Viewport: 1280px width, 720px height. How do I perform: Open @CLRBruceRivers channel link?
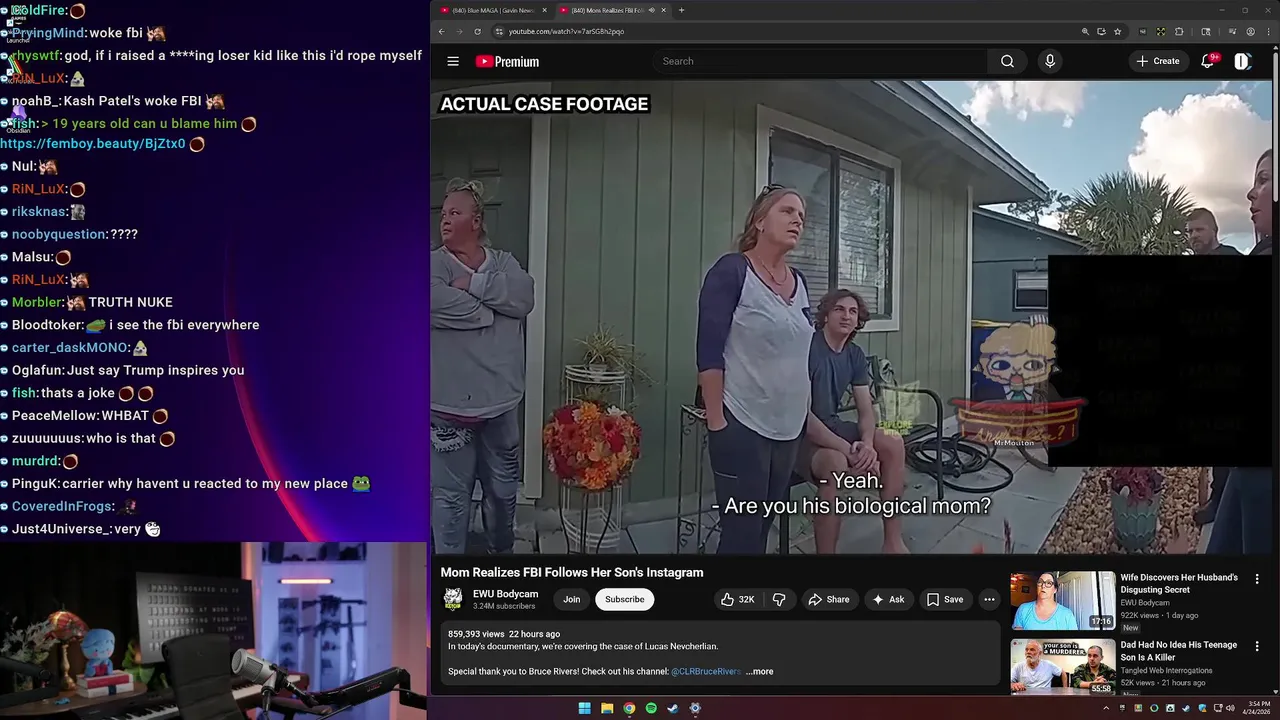(x=706, y=671)
